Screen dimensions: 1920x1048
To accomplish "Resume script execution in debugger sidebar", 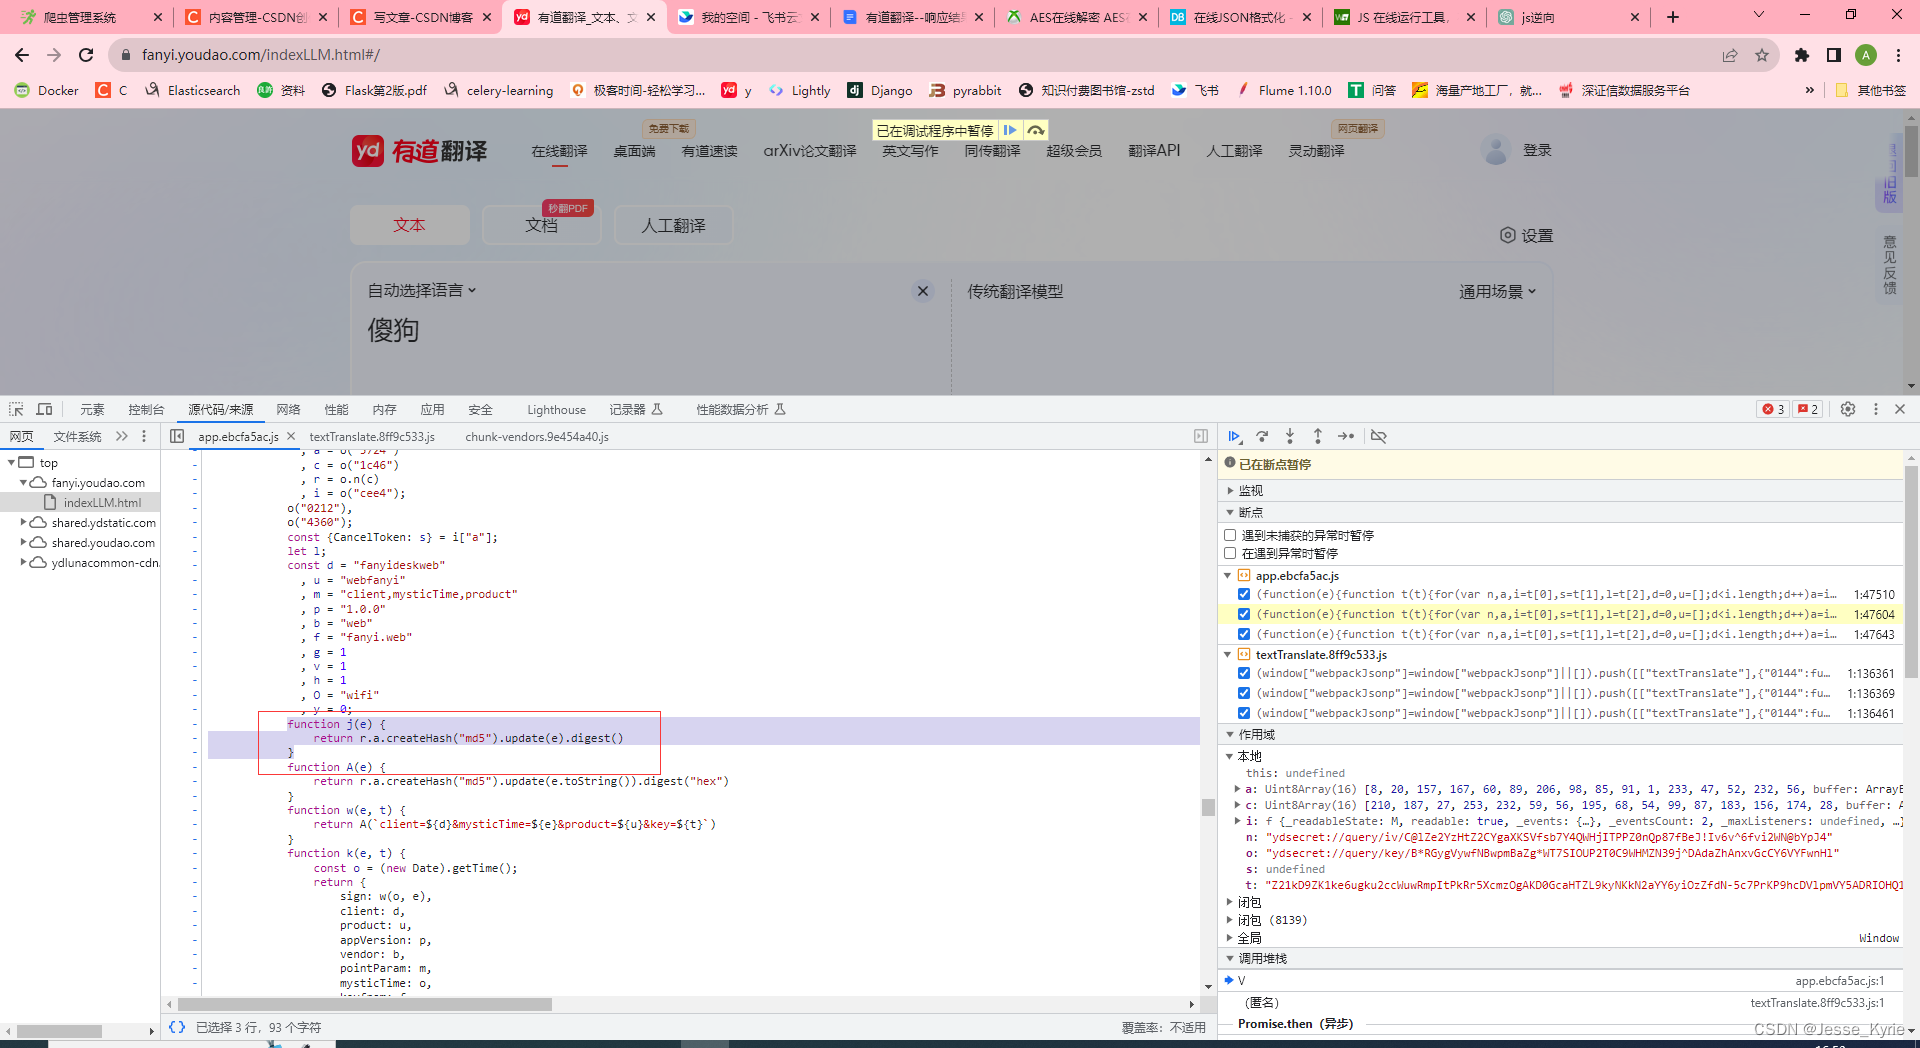I will point(1234,436).
